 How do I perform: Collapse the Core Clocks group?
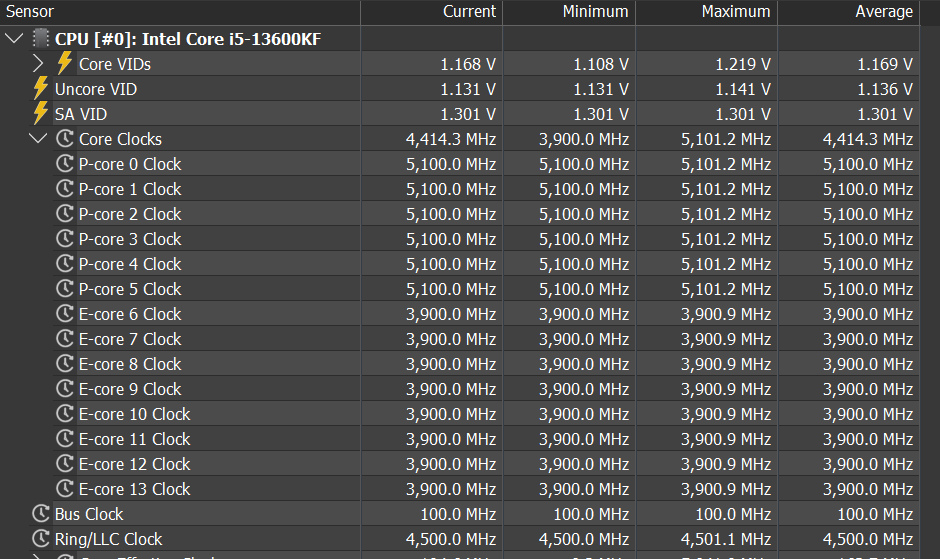point(38,139)
